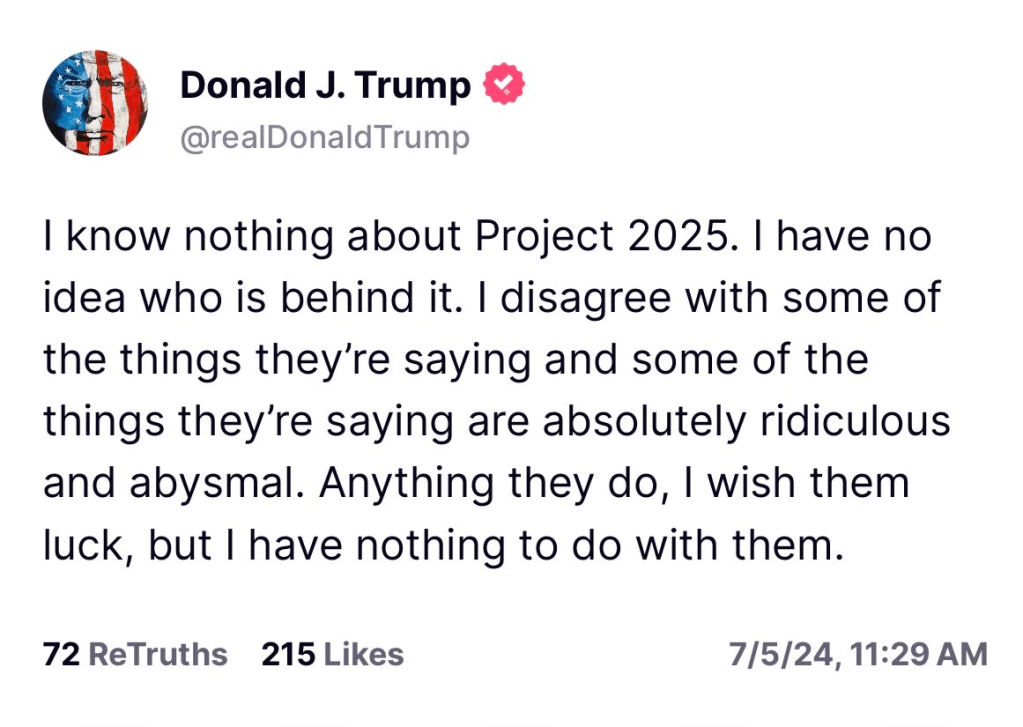The width and height of the screenshot is (1023, 727).
Task: Open the ReTruths list
Action: 159,655
